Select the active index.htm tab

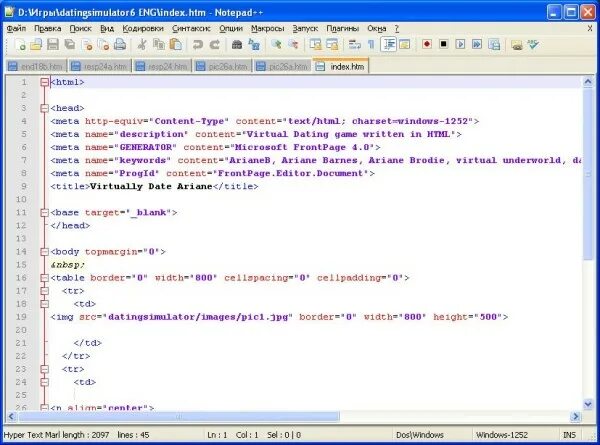click(341, 66)
